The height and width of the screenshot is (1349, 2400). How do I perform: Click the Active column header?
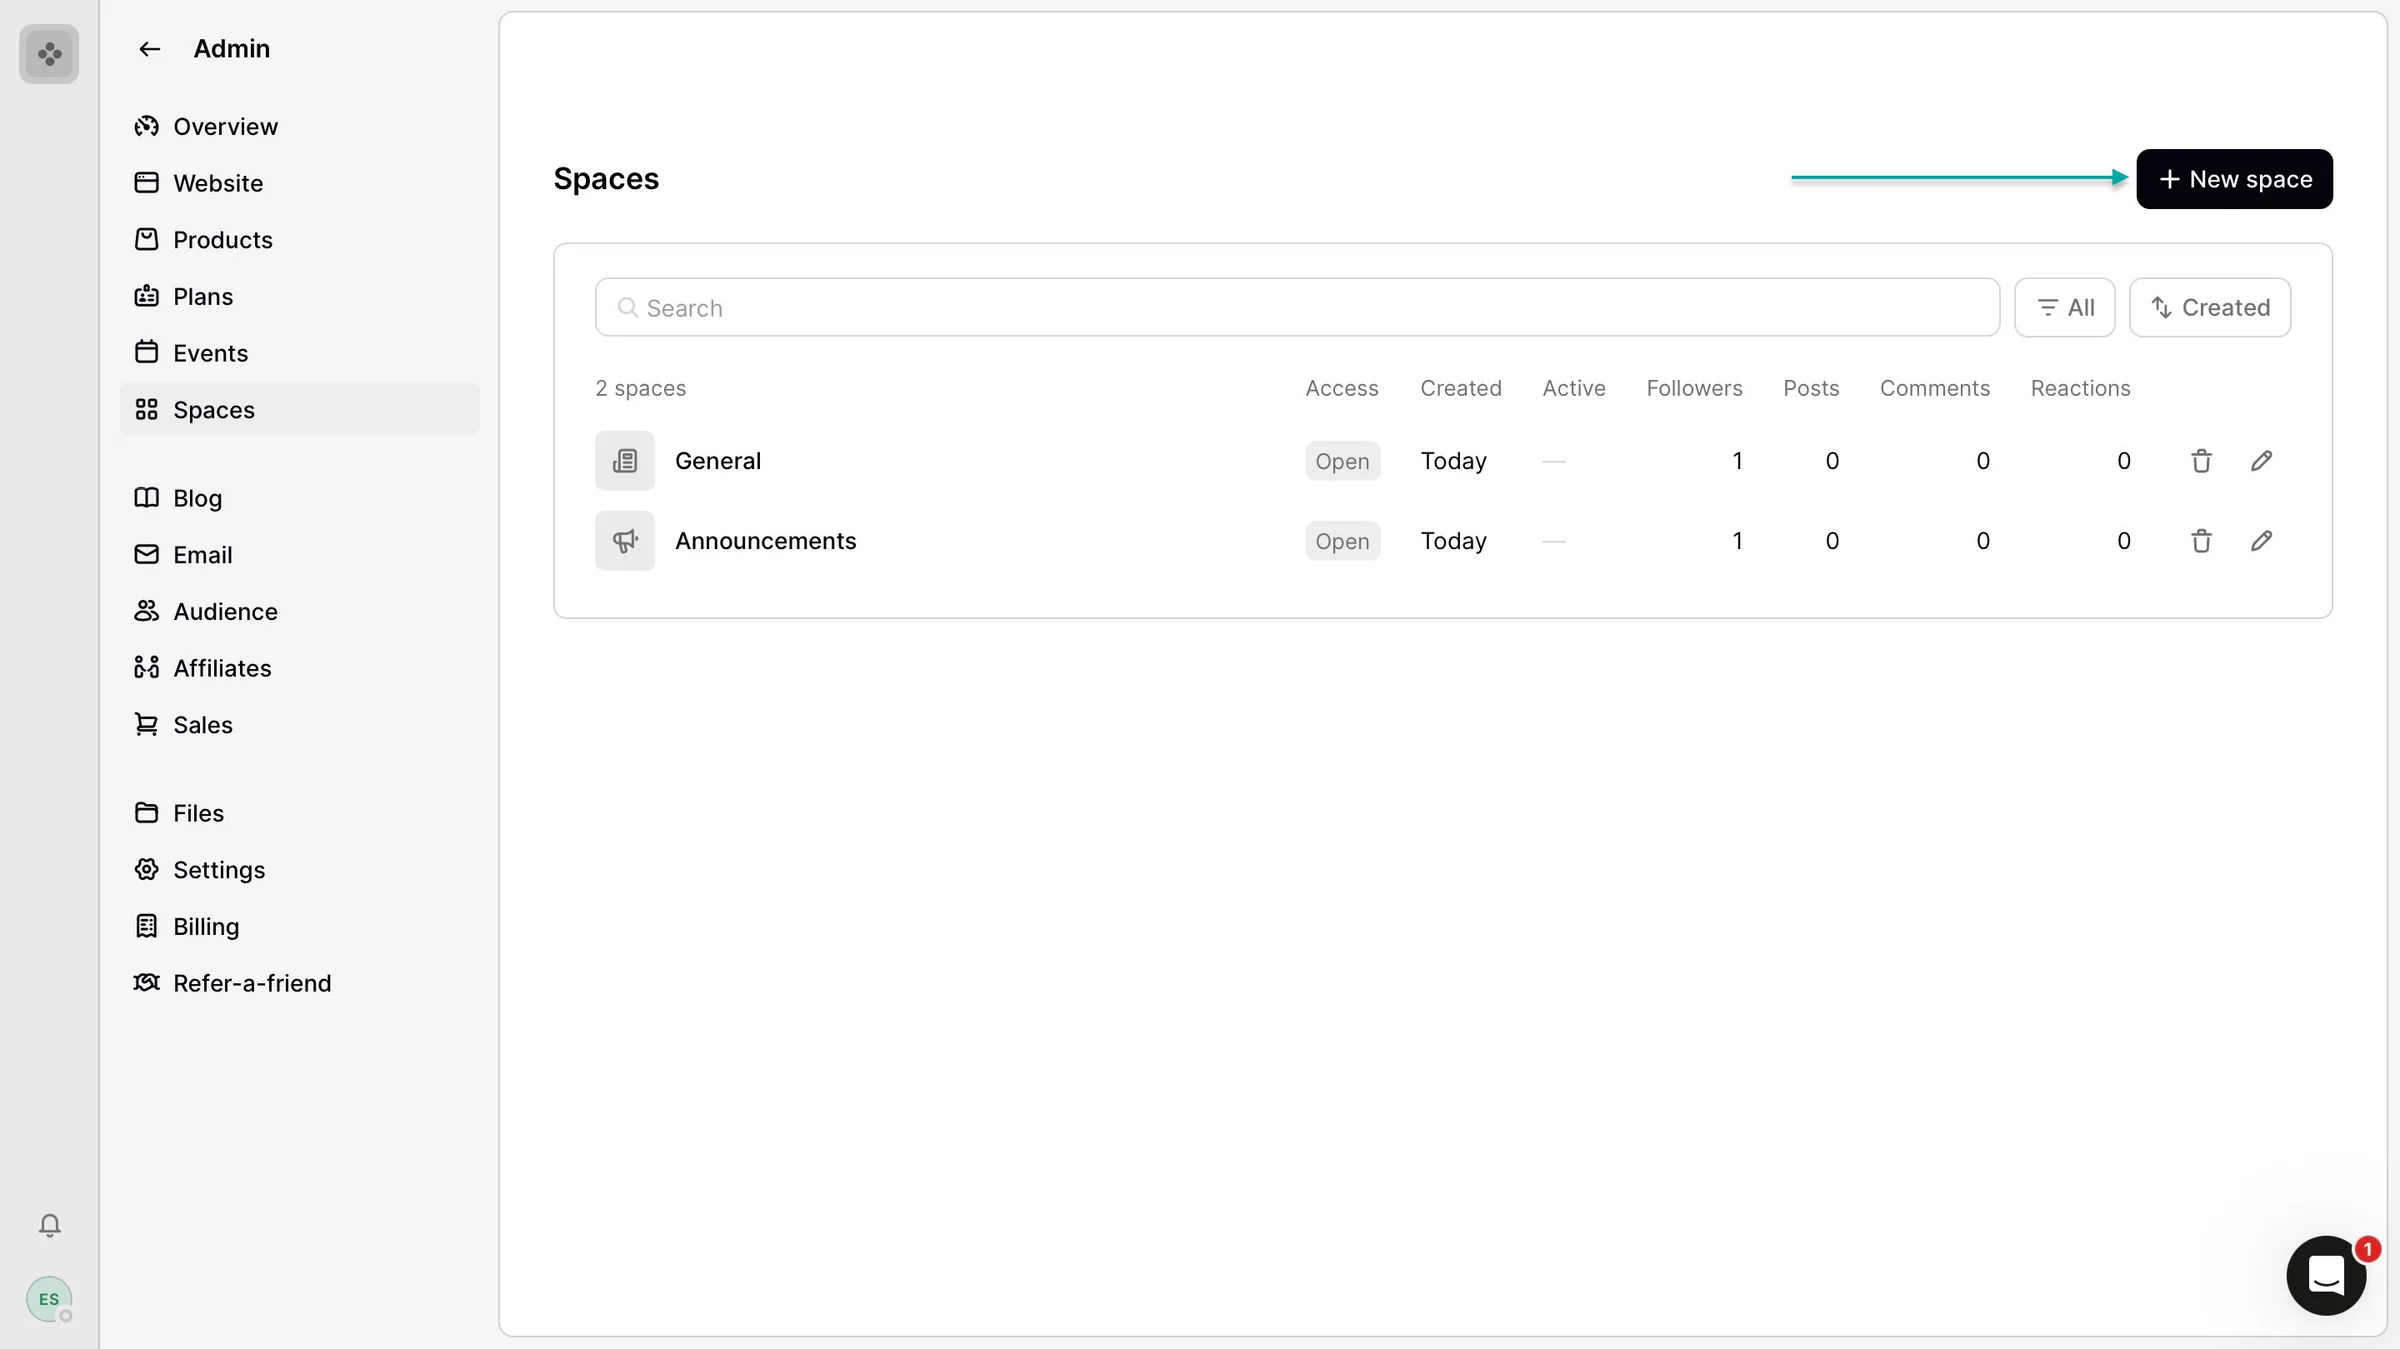[1573, 388]
